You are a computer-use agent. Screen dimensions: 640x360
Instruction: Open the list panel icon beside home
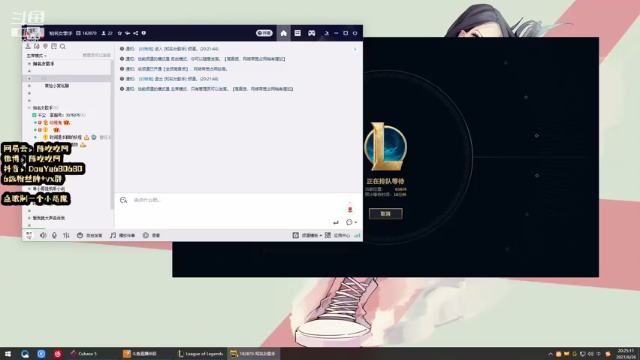point(298,33)
